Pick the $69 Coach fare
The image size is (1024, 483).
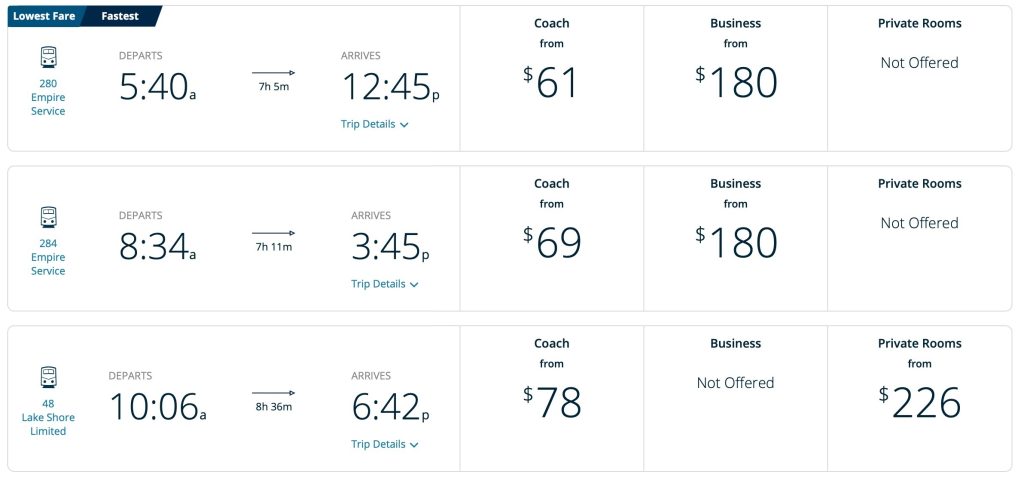(x=551, y=242)
